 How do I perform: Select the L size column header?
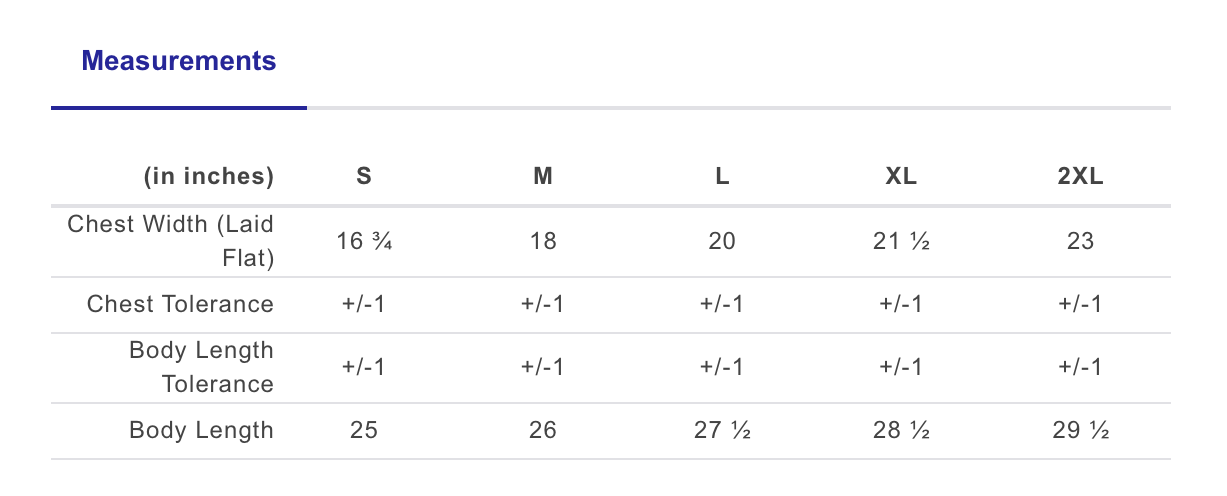pyautogui.click(x=722, y=177)
